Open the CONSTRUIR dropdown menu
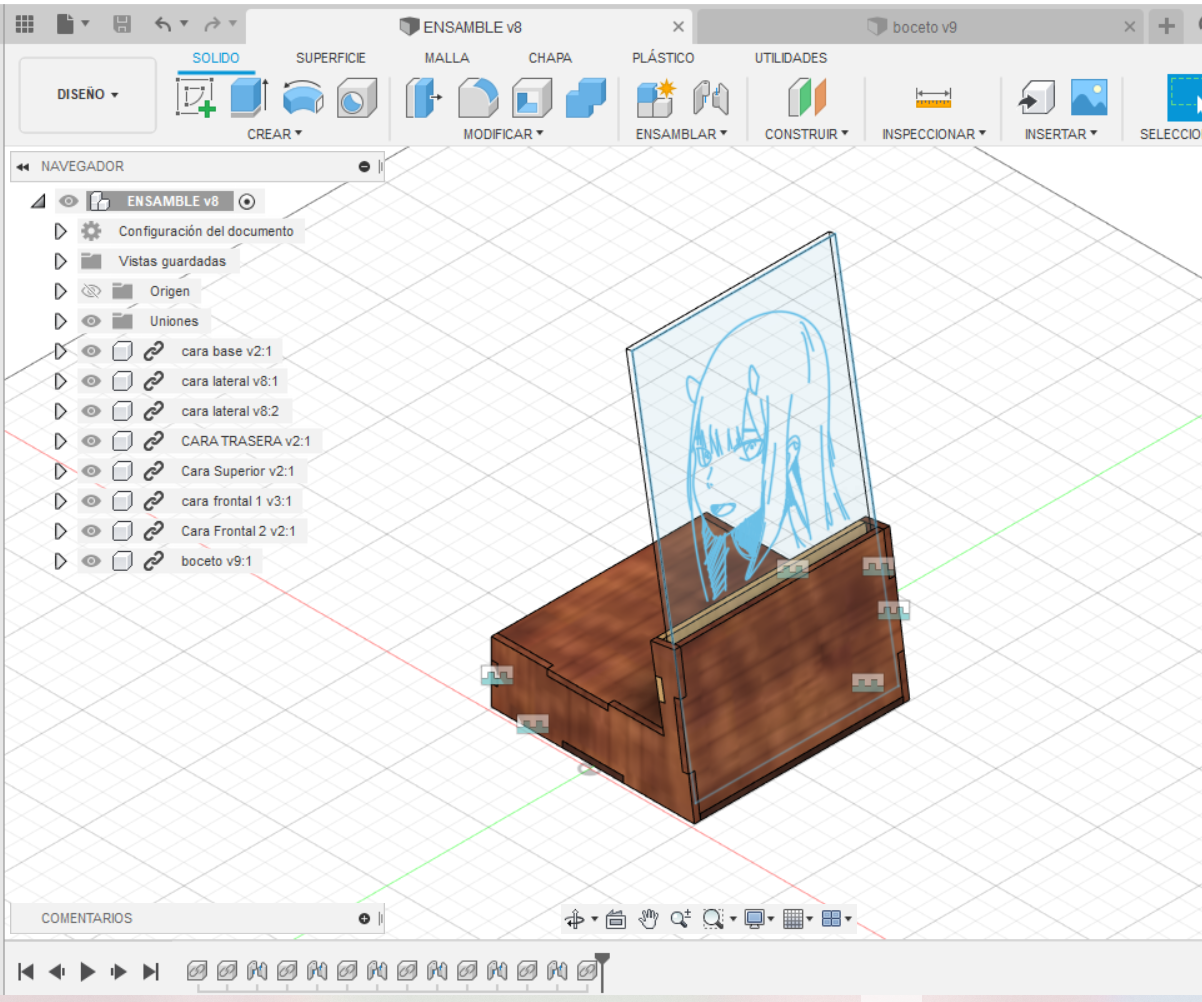Screen dimensions: 1202x1002 806,133
